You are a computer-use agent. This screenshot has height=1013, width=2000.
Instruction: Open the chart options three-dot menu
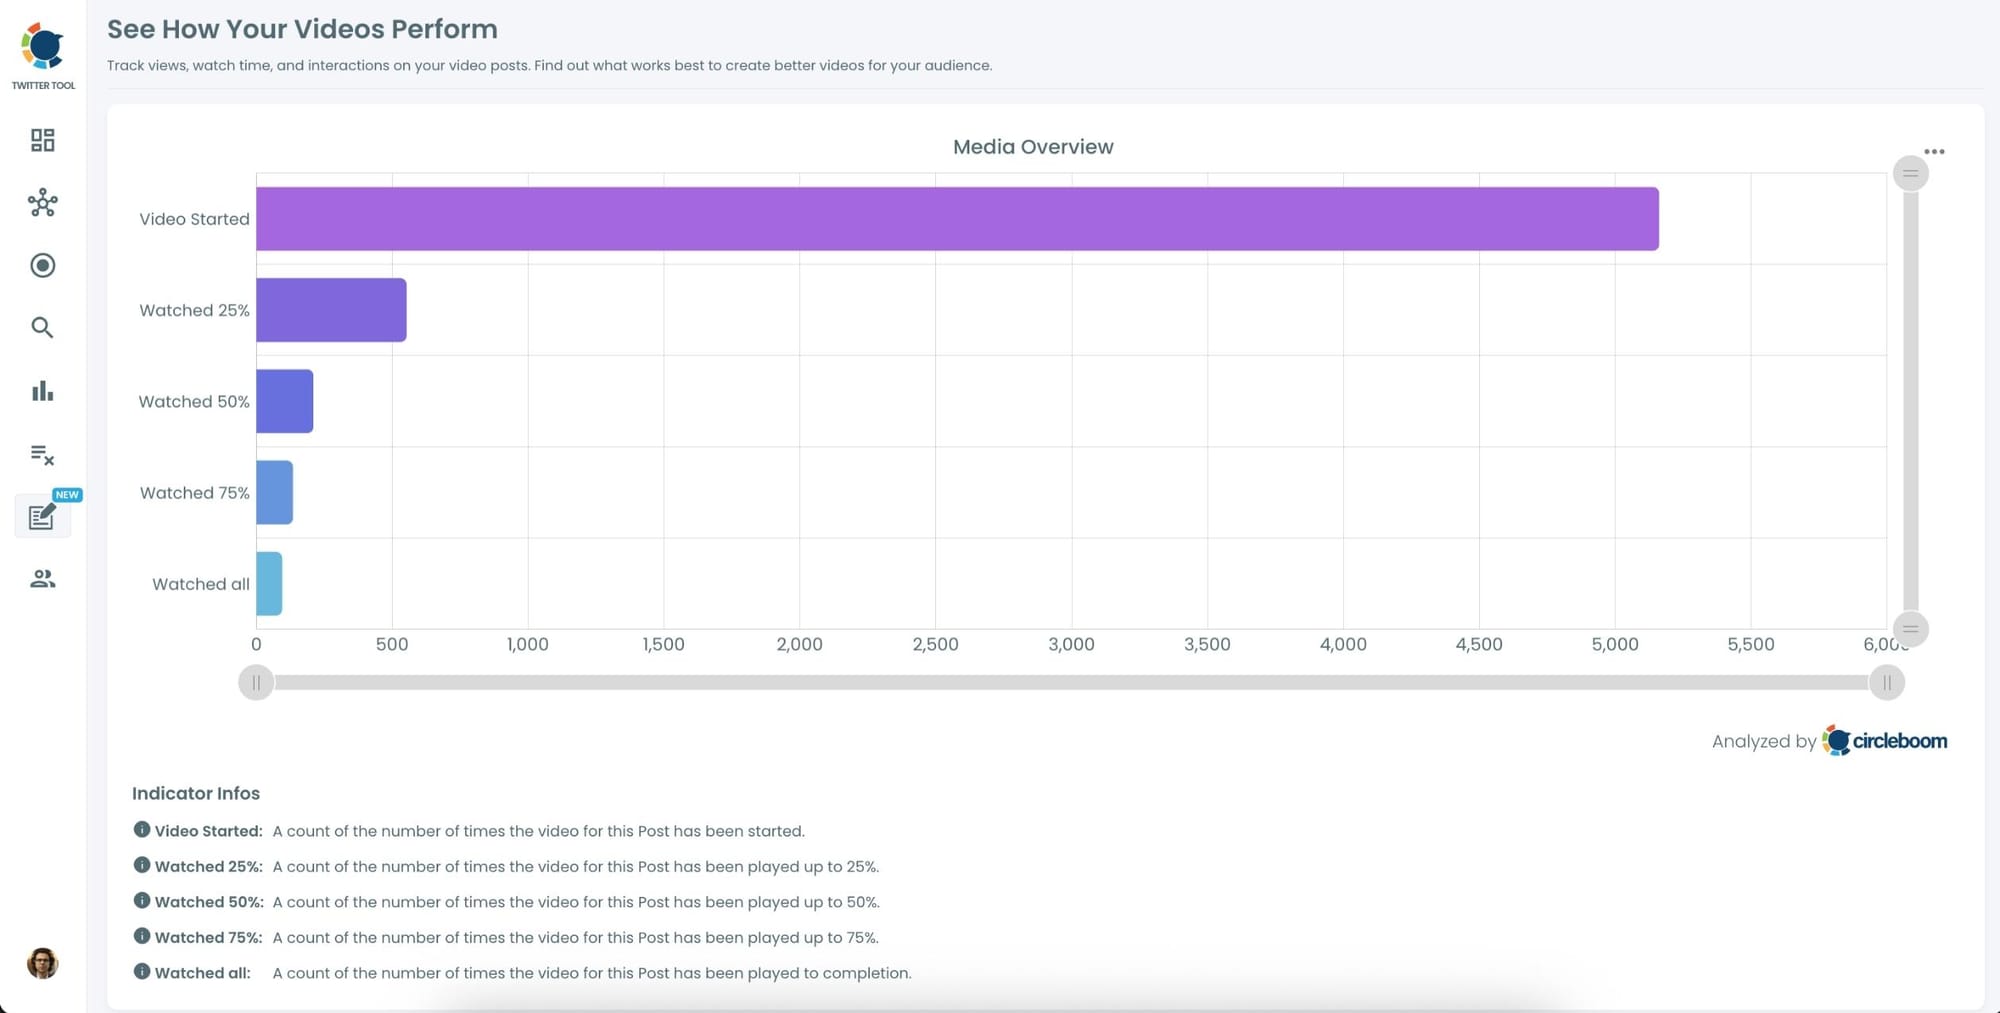(x=1935, y=150)
